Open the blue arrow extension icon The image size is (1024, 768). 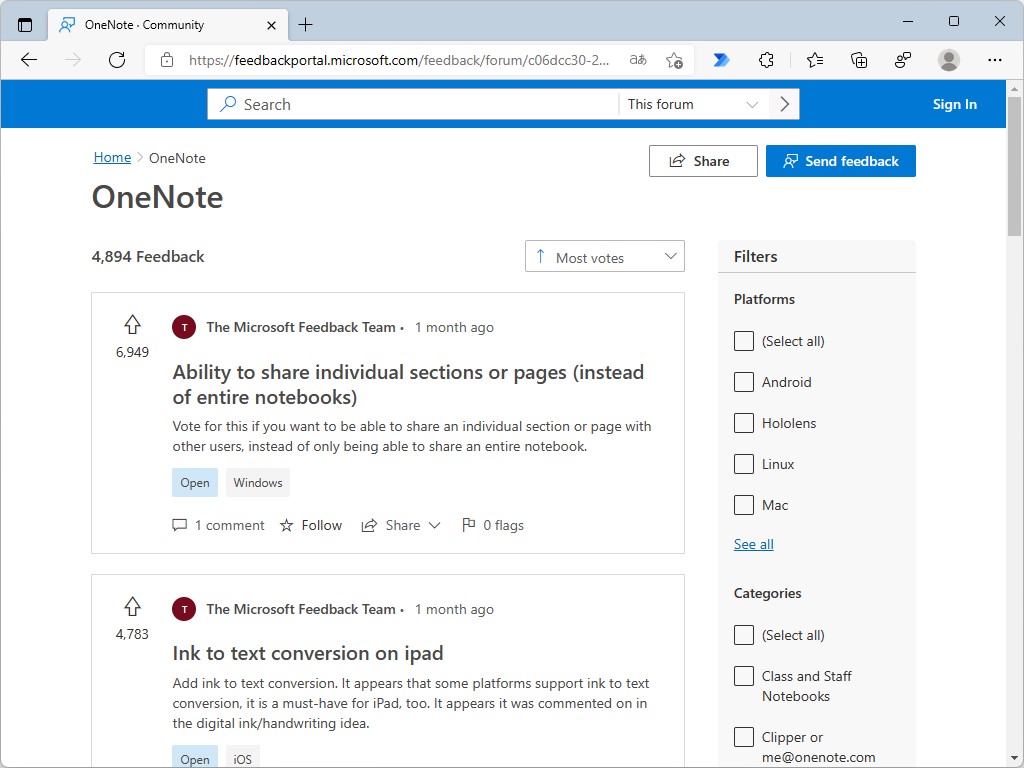point(721,60)
